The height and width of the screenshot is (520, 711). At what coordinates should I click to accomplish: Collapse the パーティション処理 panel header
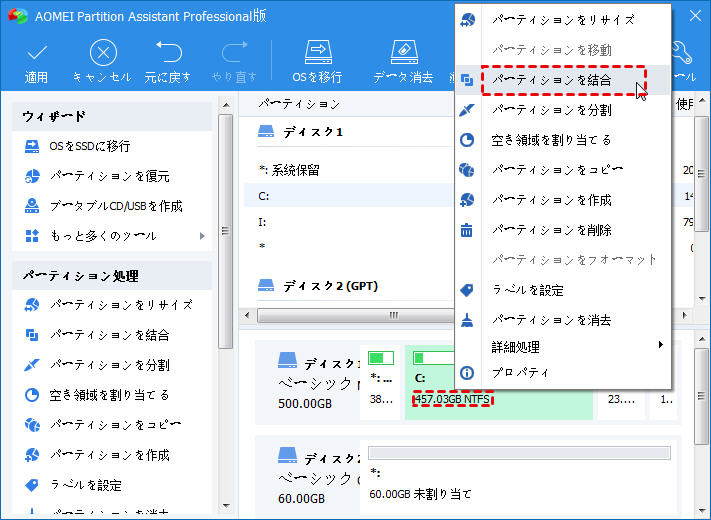coord(112,276)
